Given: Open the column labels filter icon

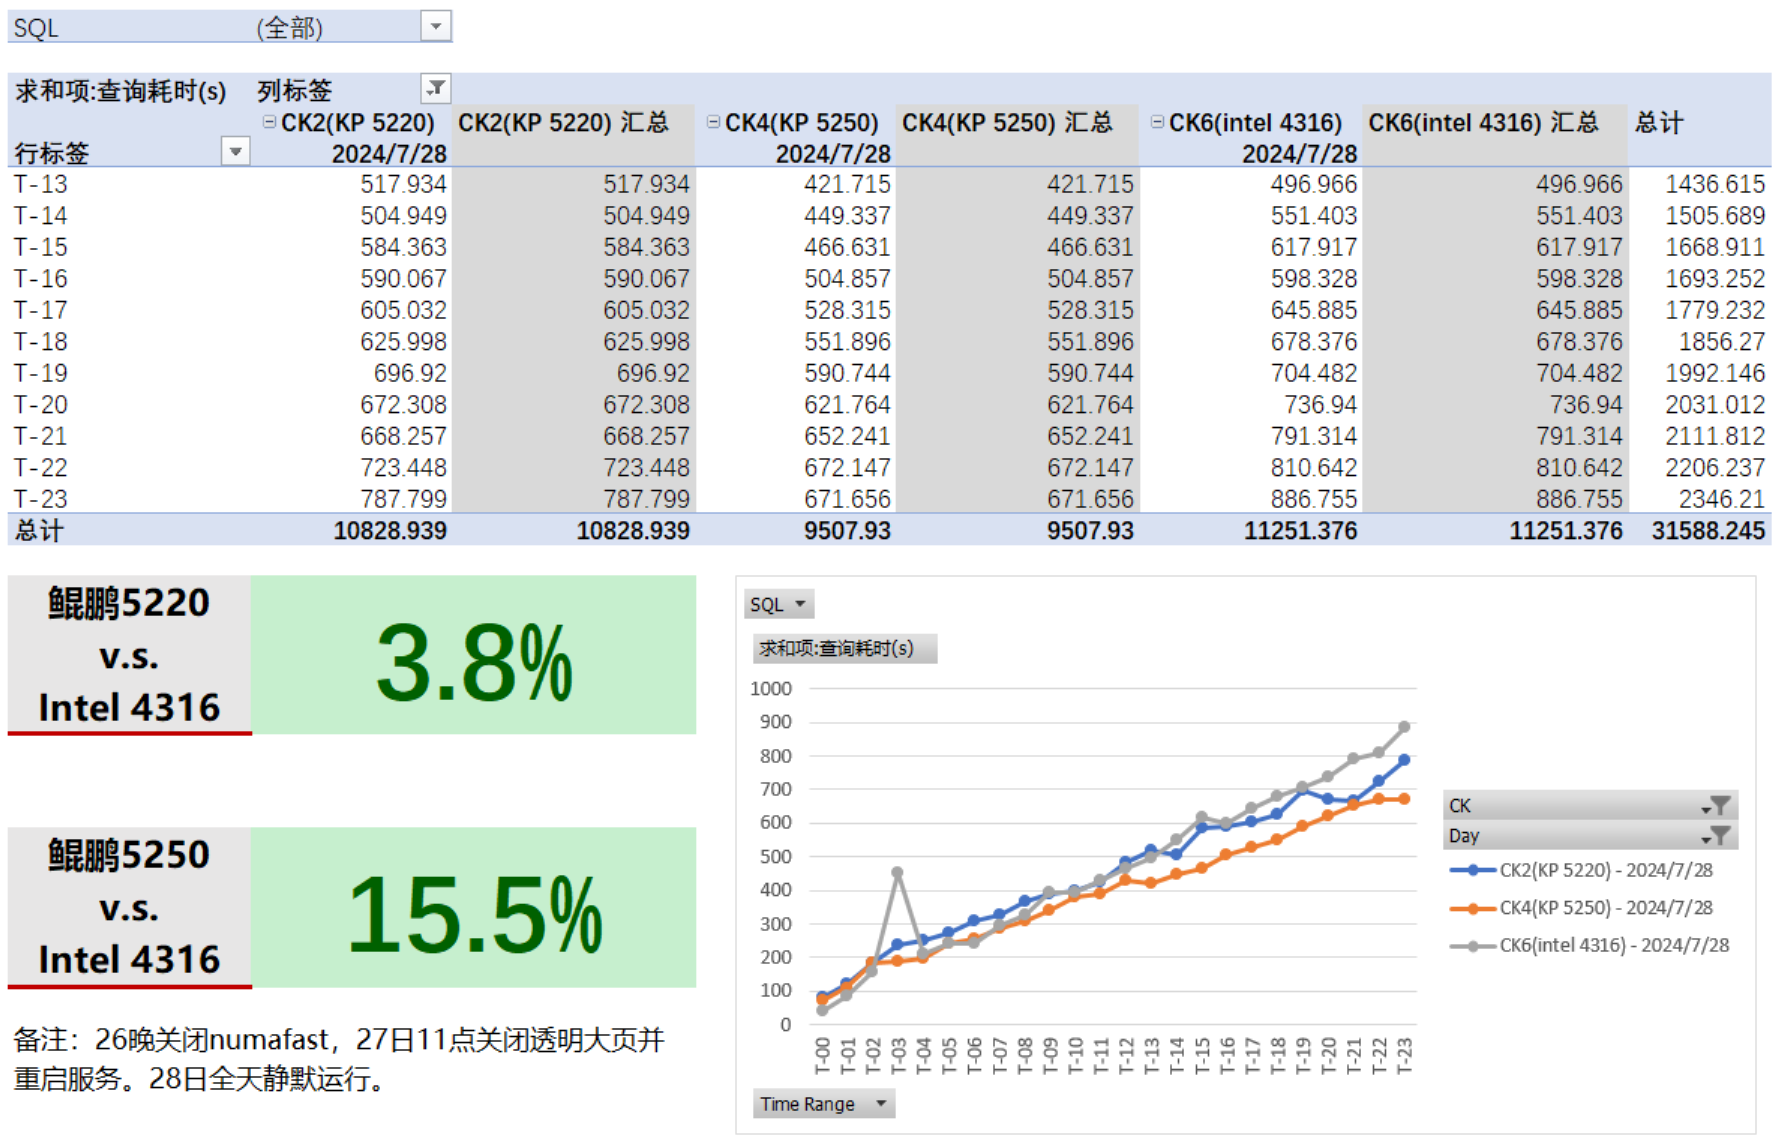Looking at the screenshot, I should click(436, 89).
